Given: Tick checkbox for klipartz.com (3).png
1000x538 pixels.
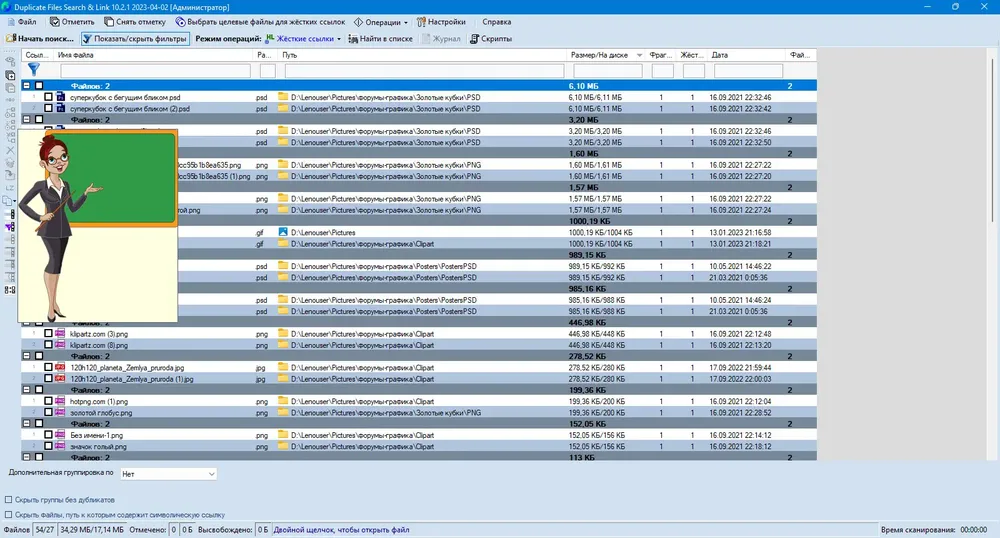Looking at the screenshot, I should click(48, 333).
